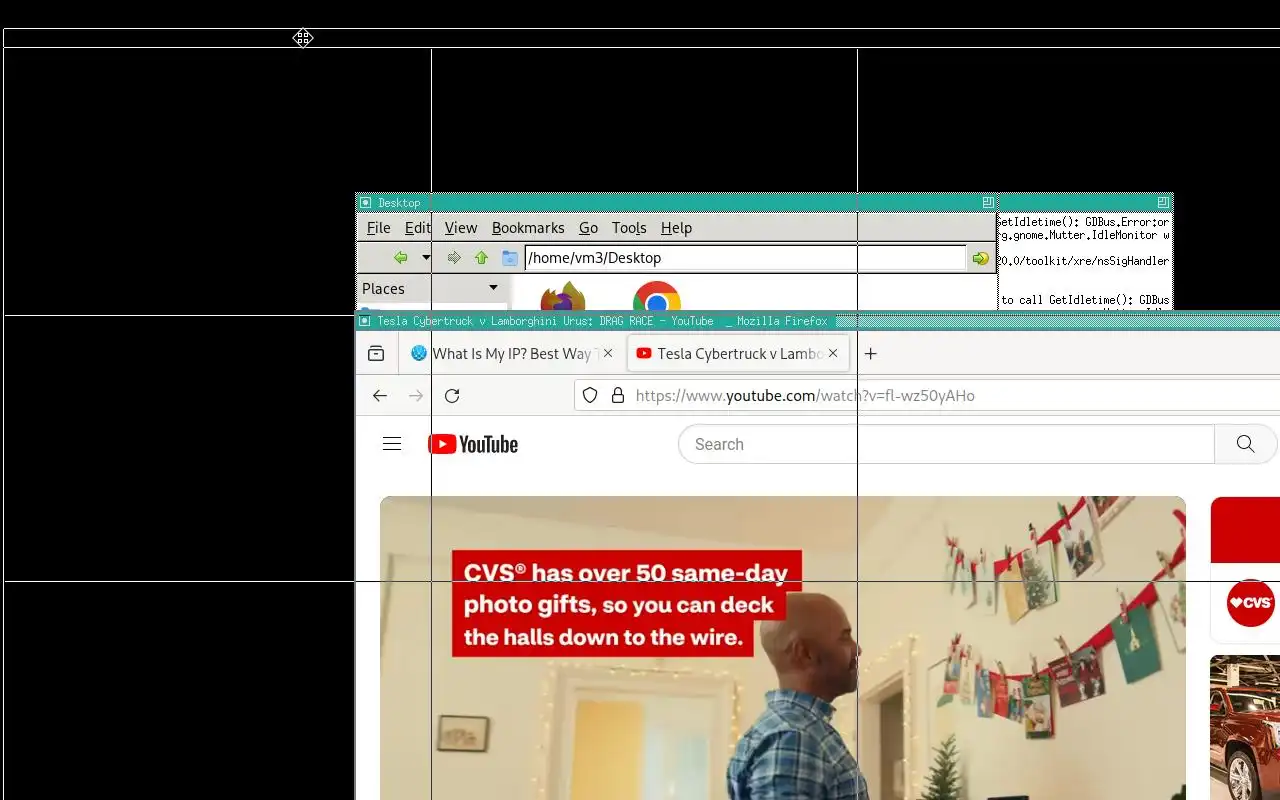This screenshot has width=1280, height=800.
Task: Go up to parent folder with up arrow
Action: pyautogui.click(x=481, y=258)
